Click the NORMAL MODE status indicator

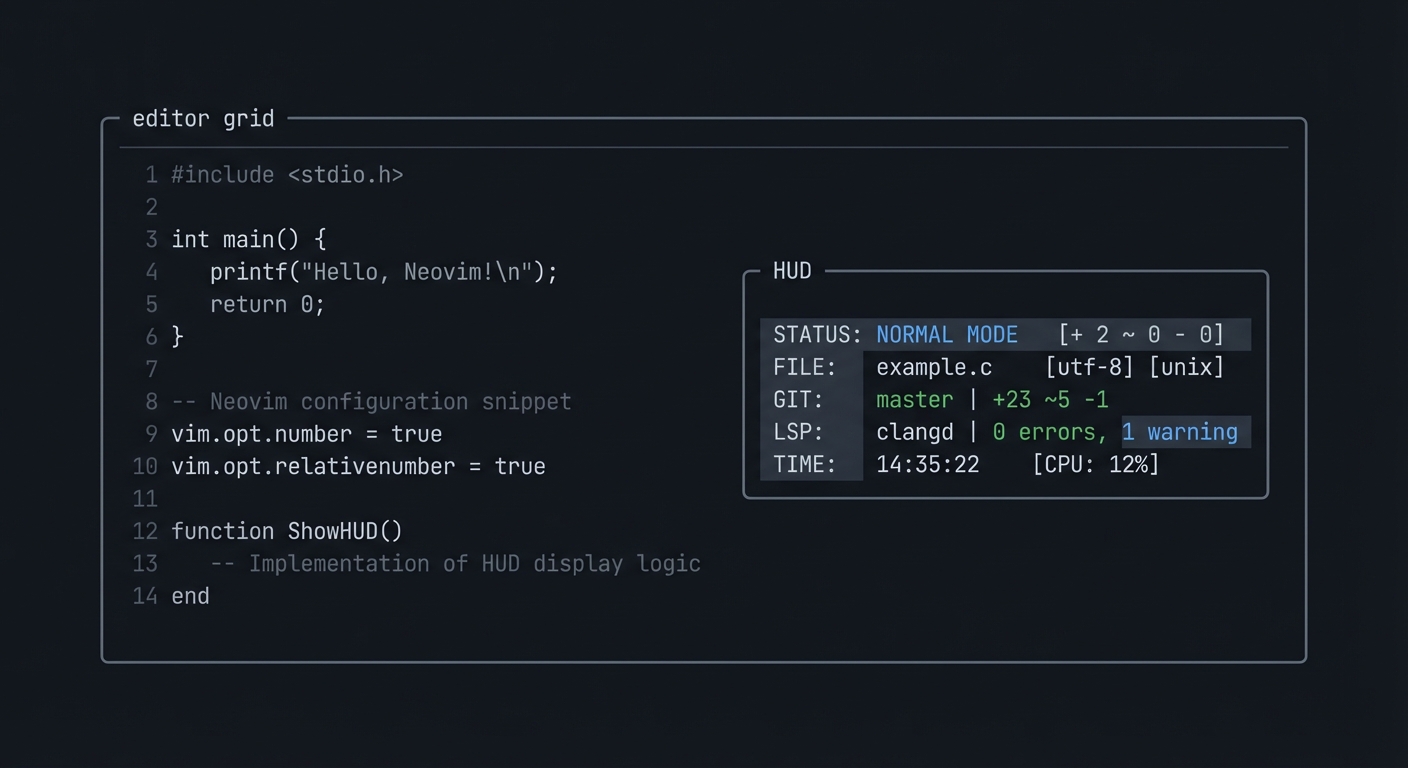click(946, 334)
